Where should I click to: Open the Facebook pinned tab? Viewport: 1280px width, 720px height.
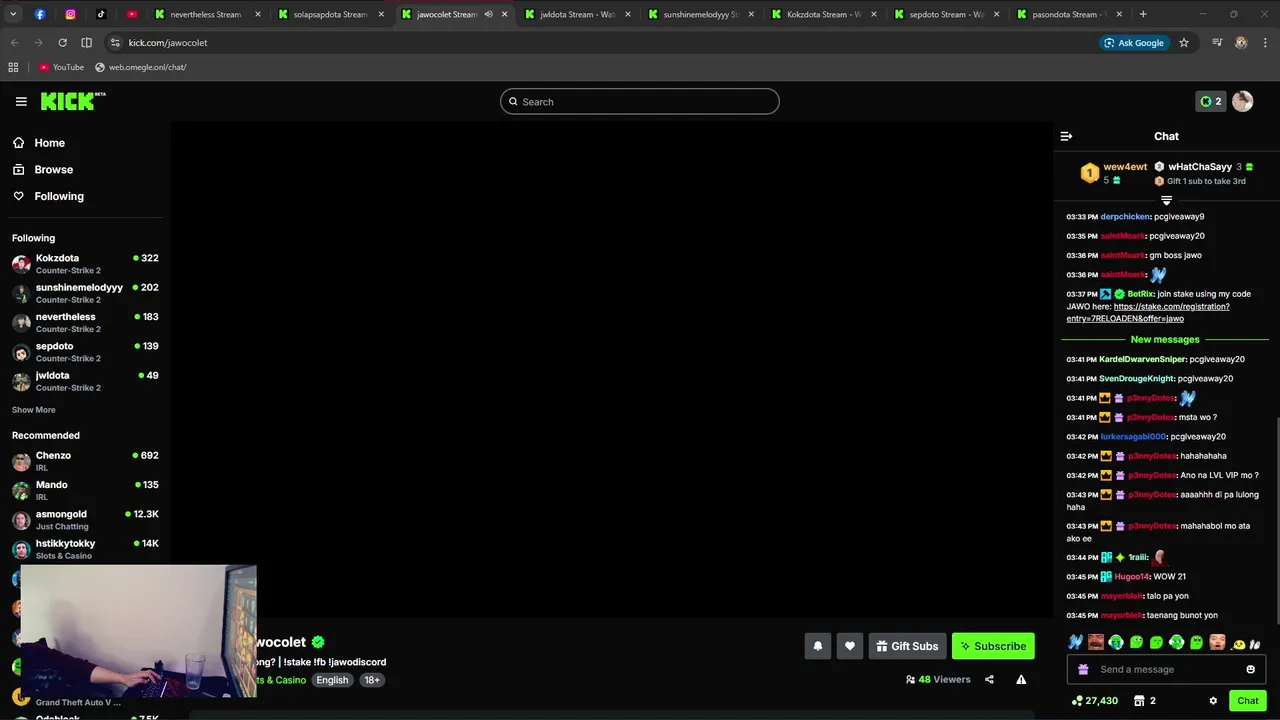[40, 14]
